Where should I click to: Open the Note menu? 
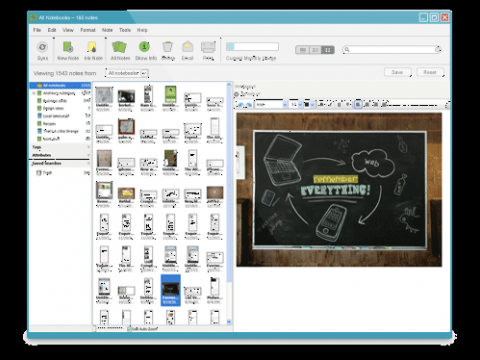pos(107,30)
